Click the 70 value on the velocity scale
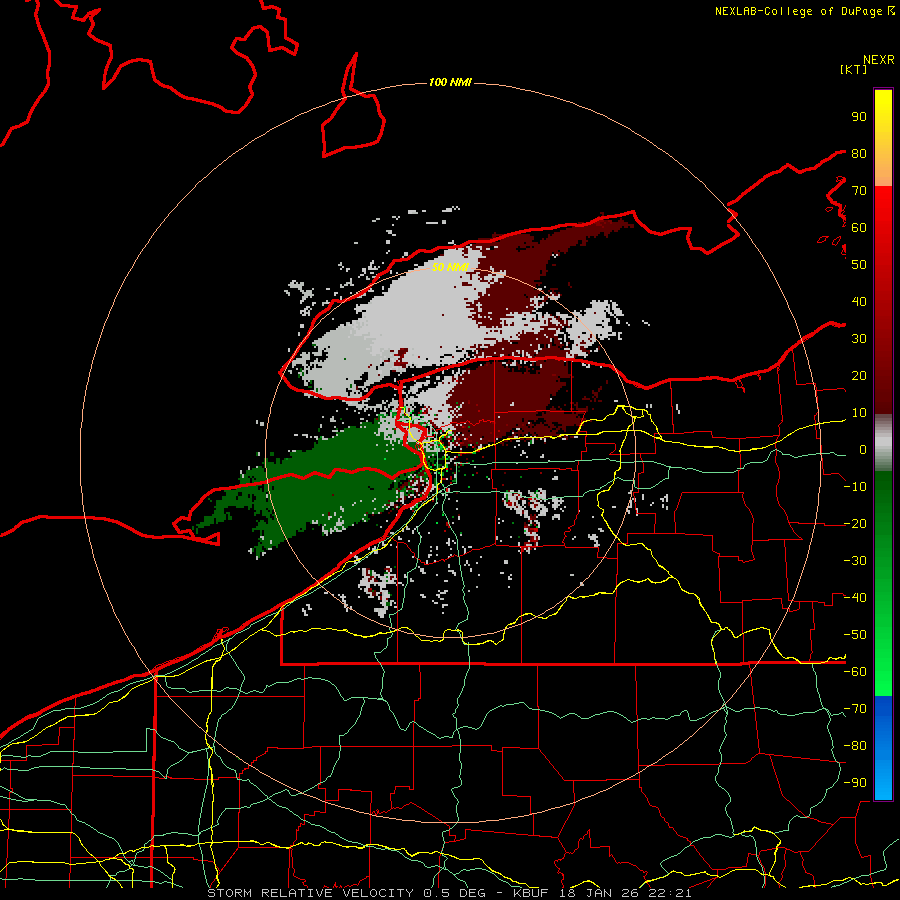Image resolution: width=900 pixels, height=900 pixels. 859,191
